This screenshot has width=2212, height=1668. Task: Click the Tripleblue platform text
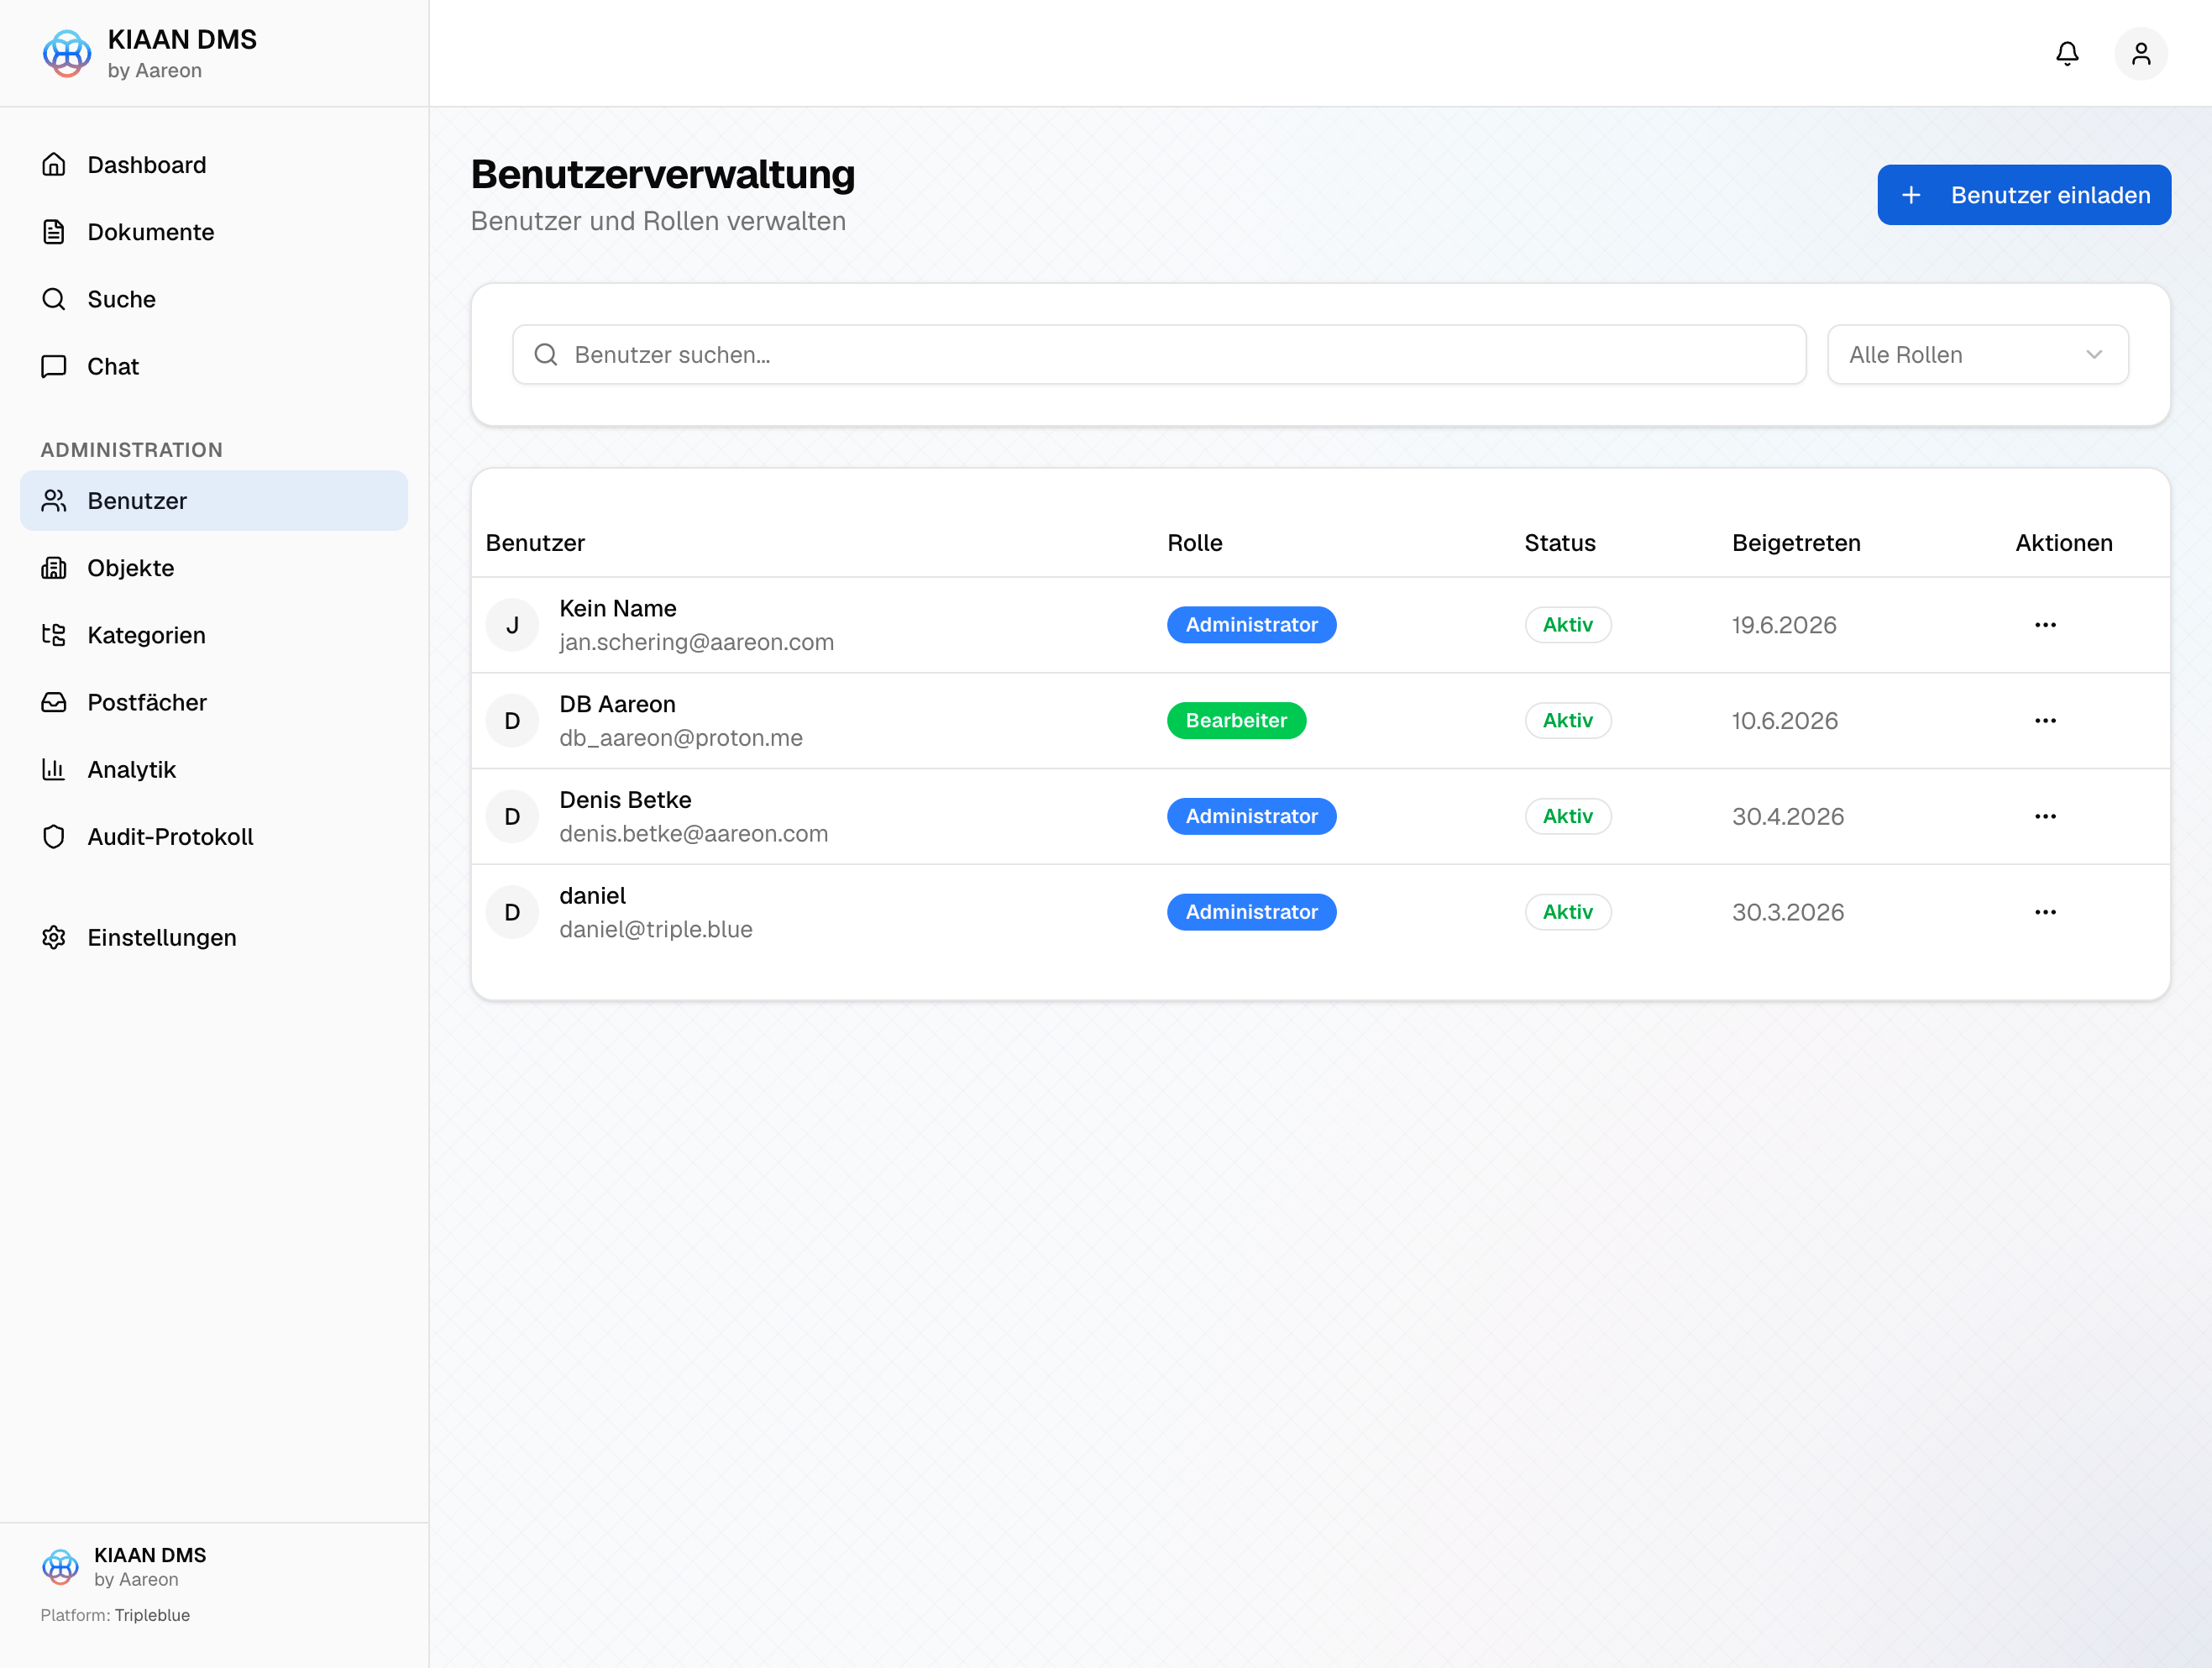(x=152, y=1615)
